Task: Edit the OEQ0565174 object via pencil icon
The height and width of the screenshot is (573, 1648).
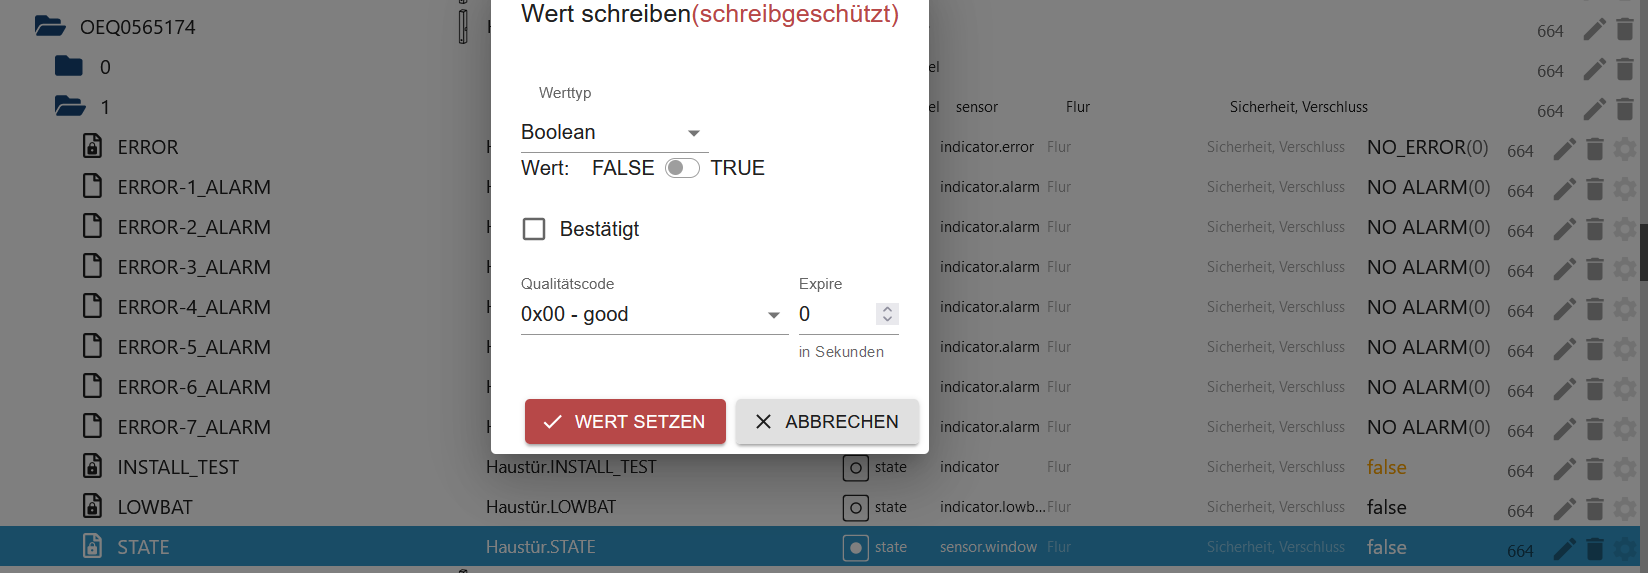Action: tap(1594, 30)
